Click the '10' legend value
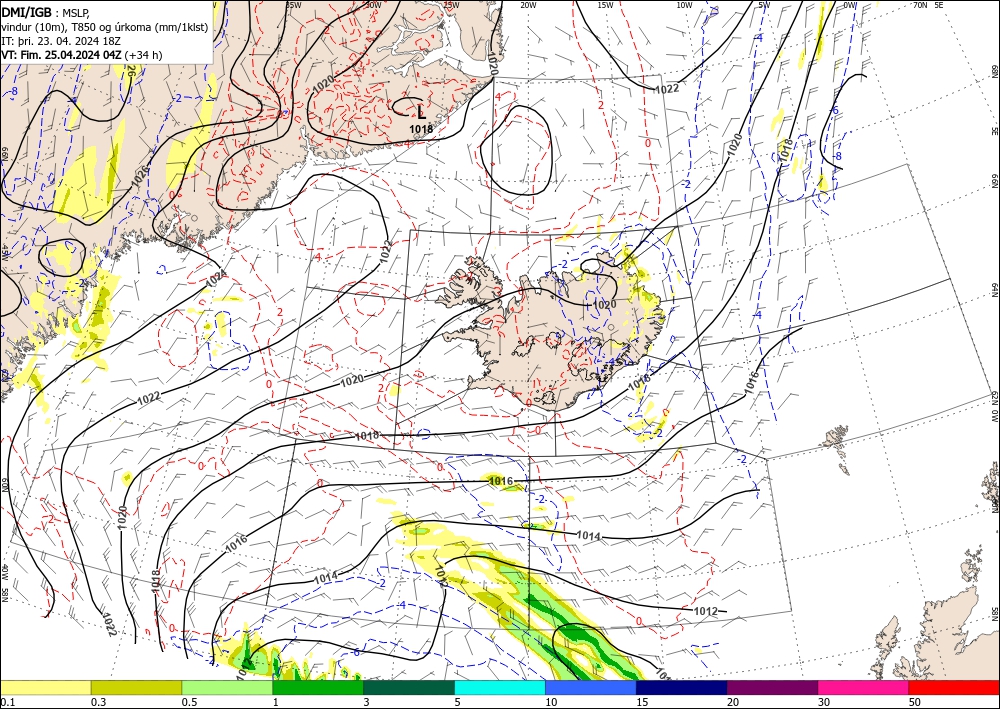The height and width of the screenshot is (709, 1000). [x=552, y=701]
